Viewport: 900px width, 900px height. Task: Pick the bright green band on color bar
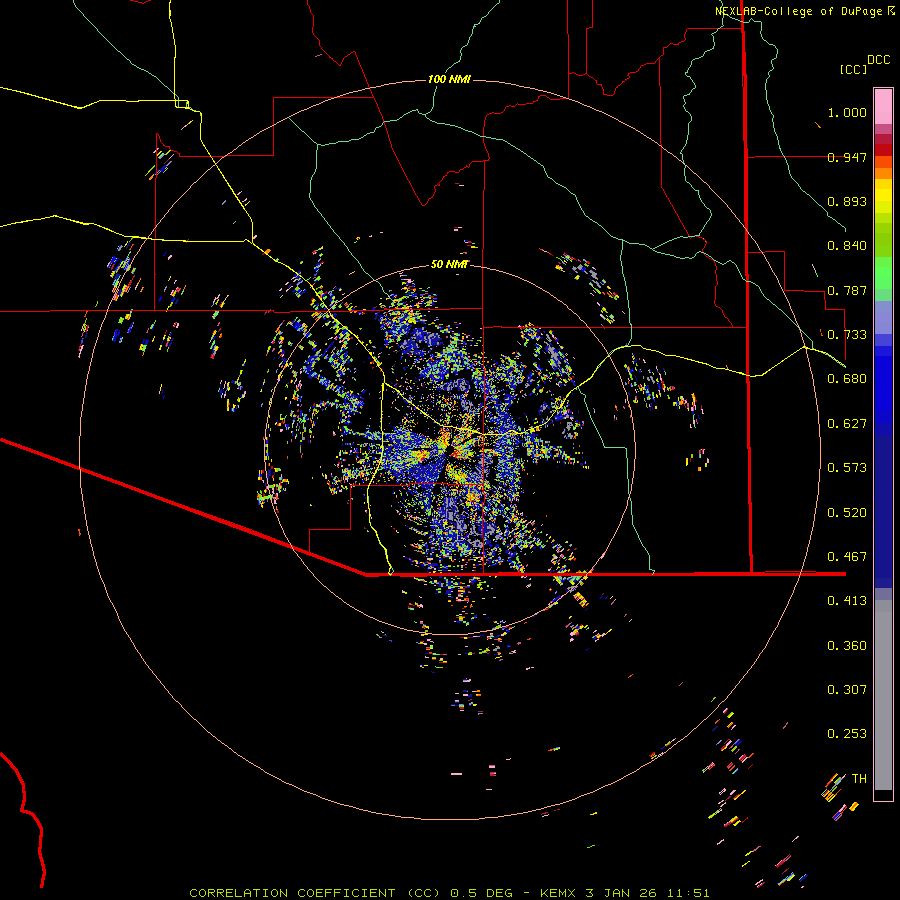tap(883, 273)
